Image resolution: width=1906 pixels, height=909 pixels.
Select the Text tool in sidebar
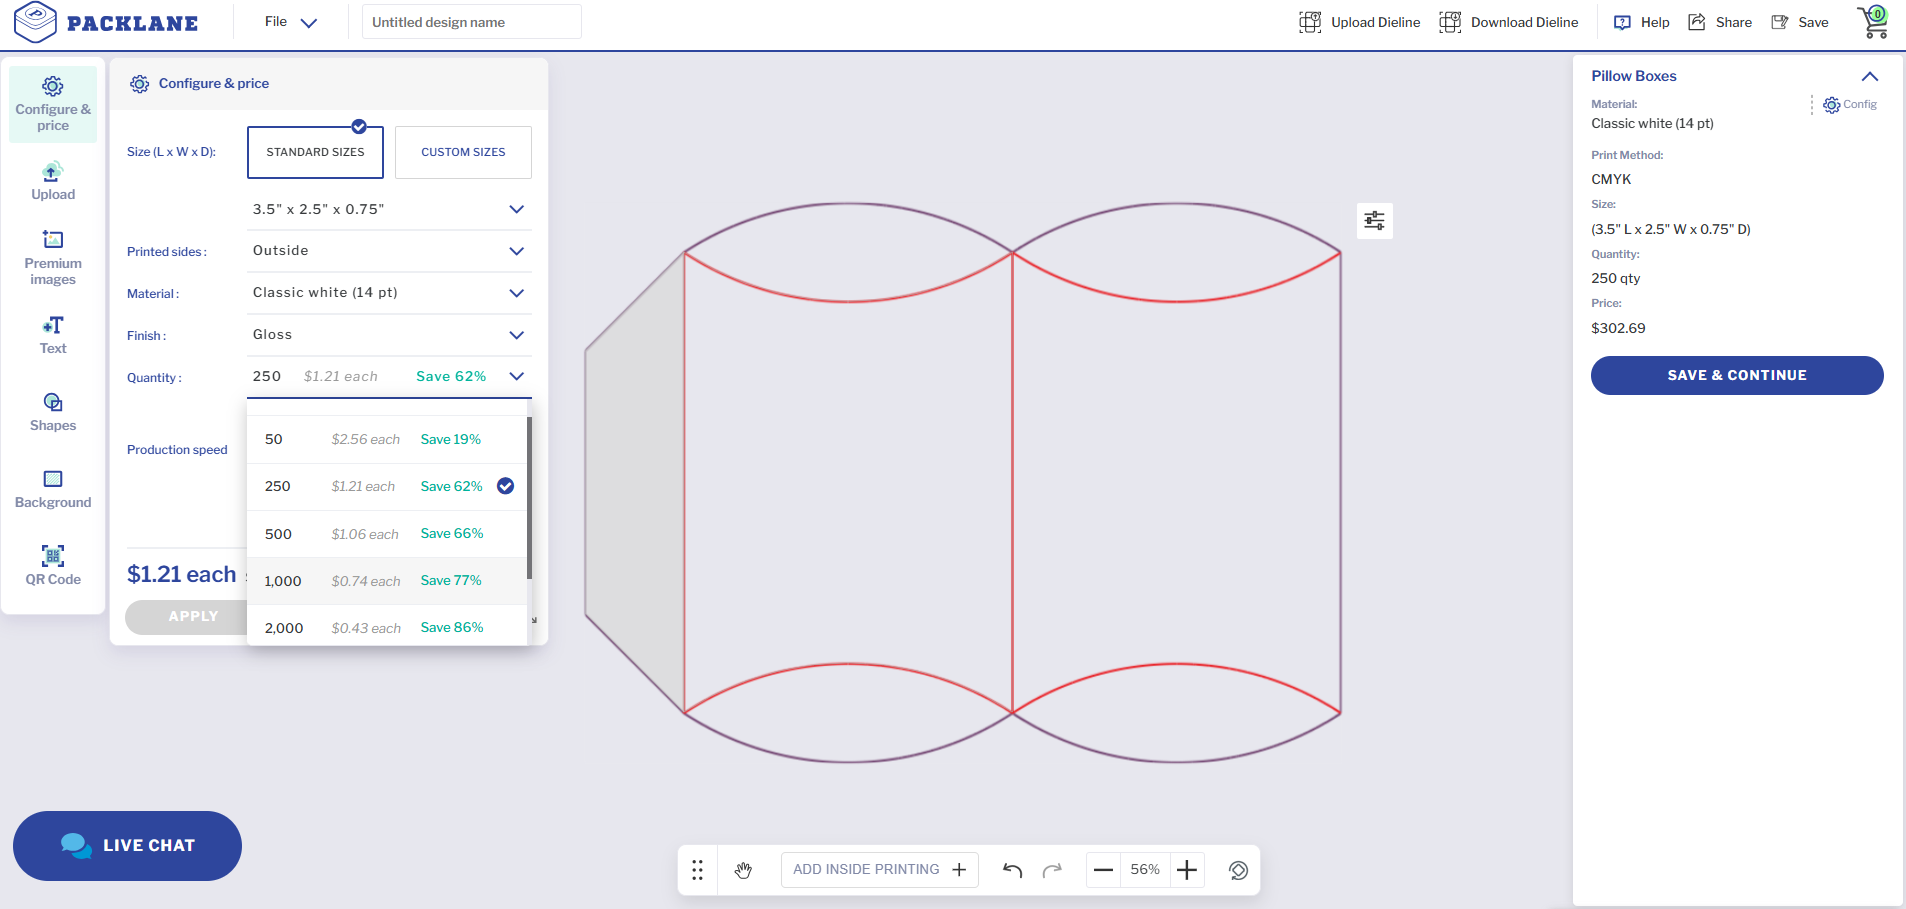click(53, 335)
